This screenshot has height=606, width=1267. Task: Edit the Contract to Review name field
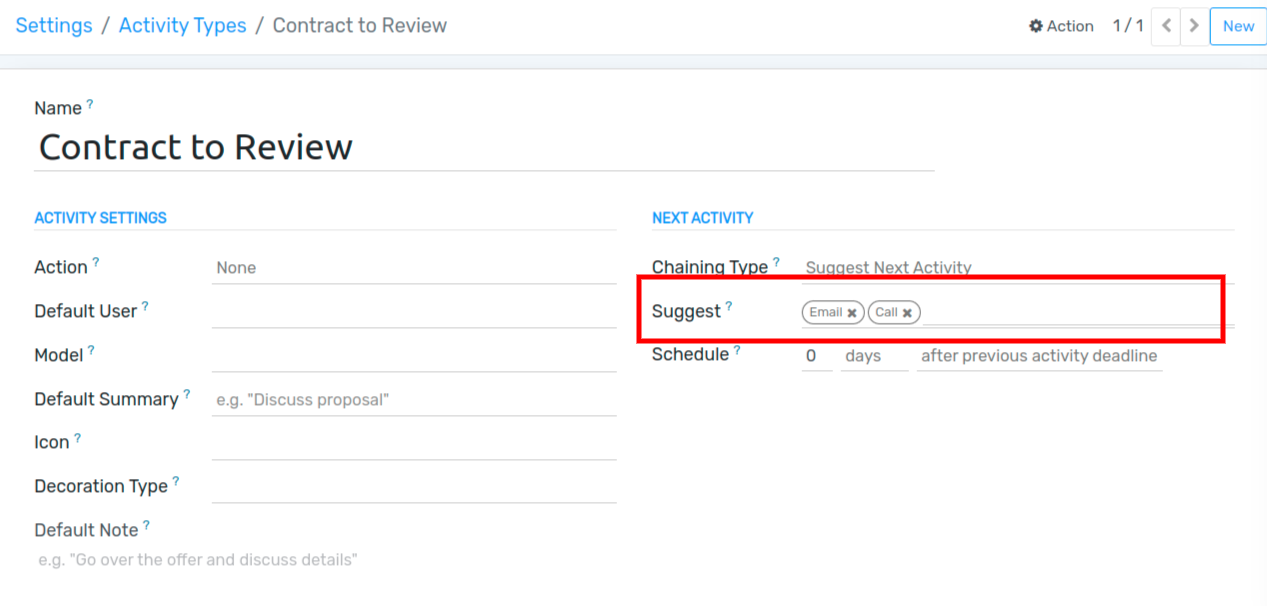[x=484, y=147]
